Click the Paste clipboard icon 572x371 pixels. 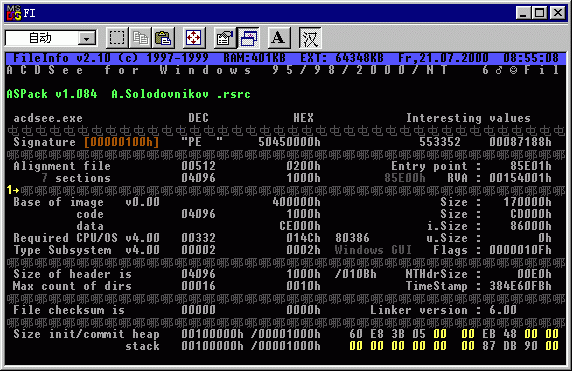pyautogui.click(x=163, y=38)
